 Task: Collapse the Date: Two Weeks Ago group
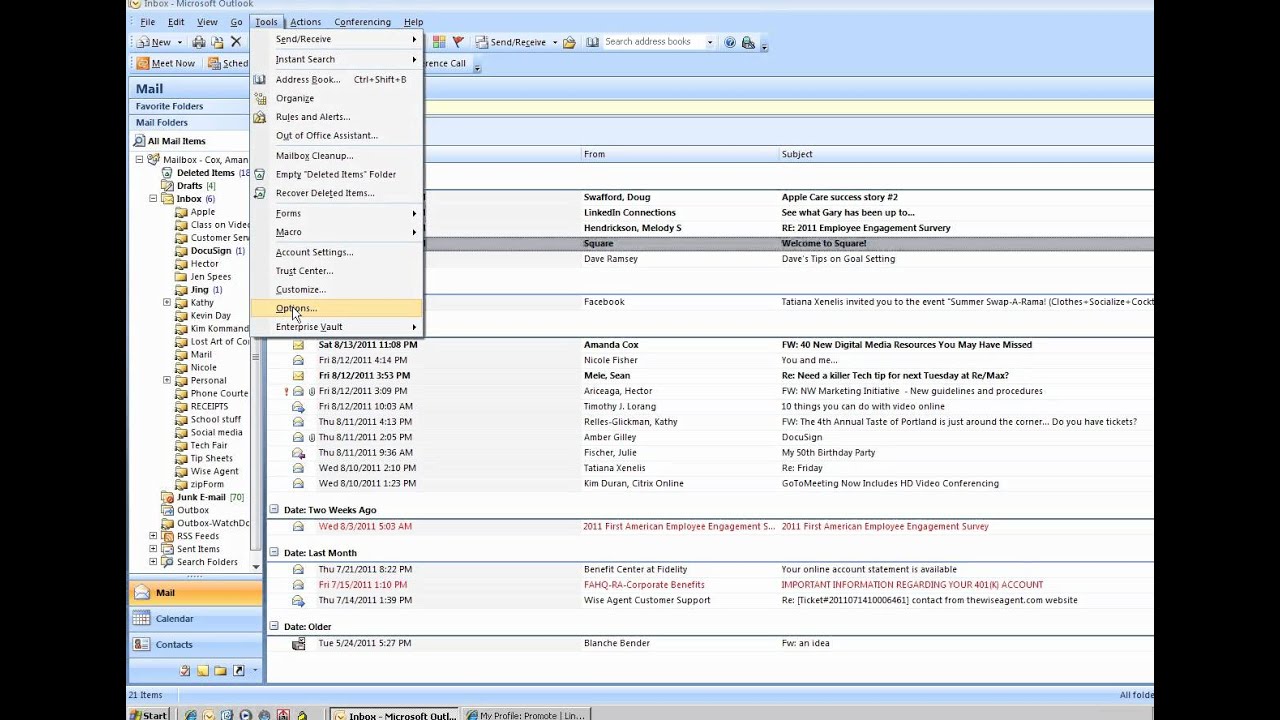[x=273, y=510]
